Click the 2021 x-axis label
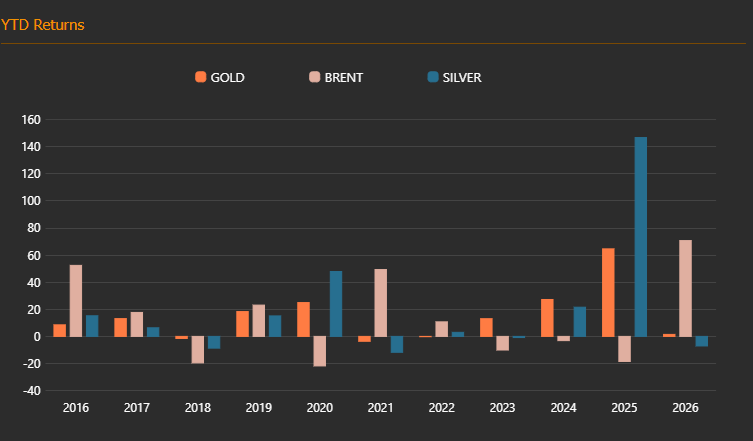 [380, 408]
